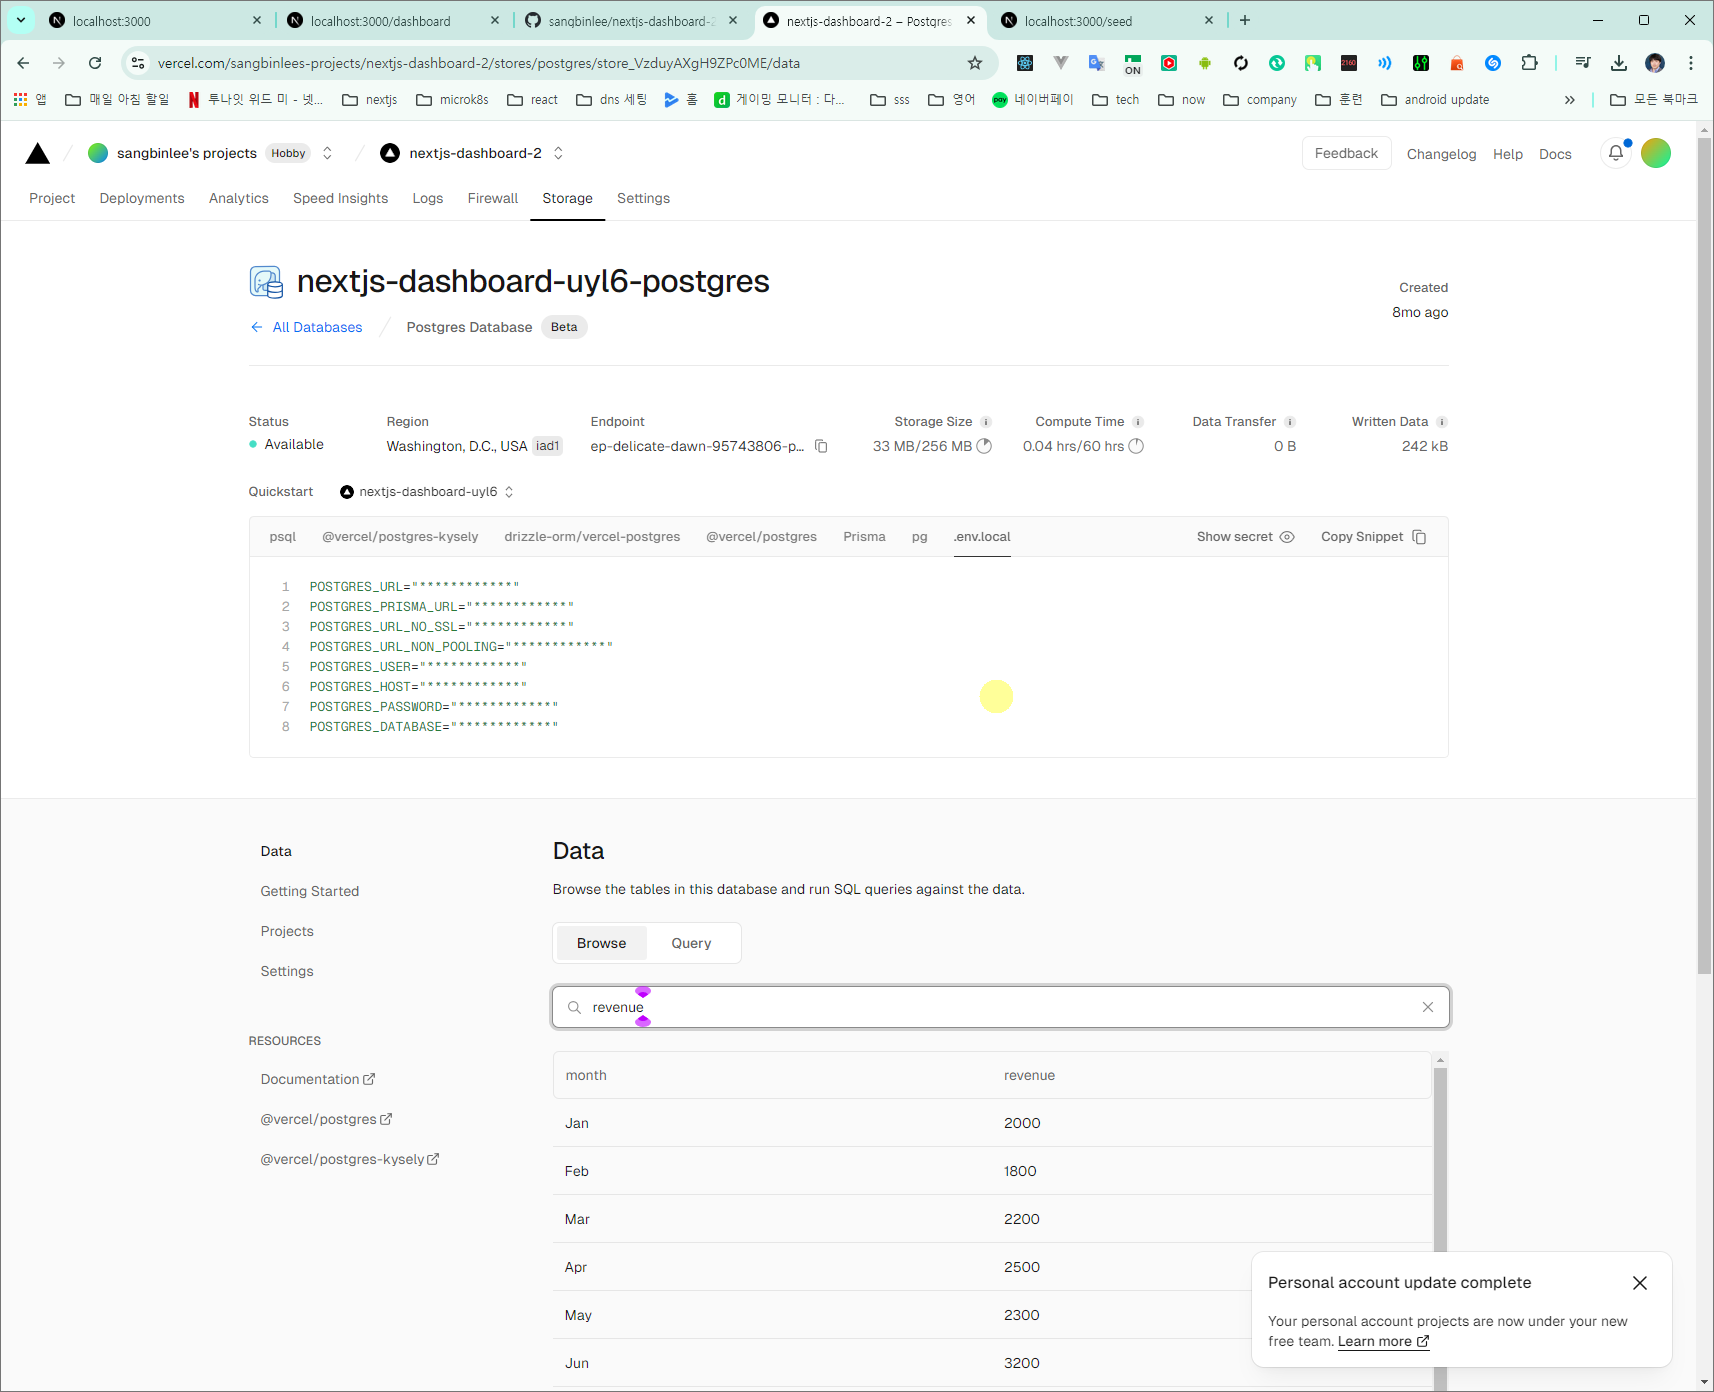Open the notifications bell
1714x1392 pixels.
point(1616,153)
